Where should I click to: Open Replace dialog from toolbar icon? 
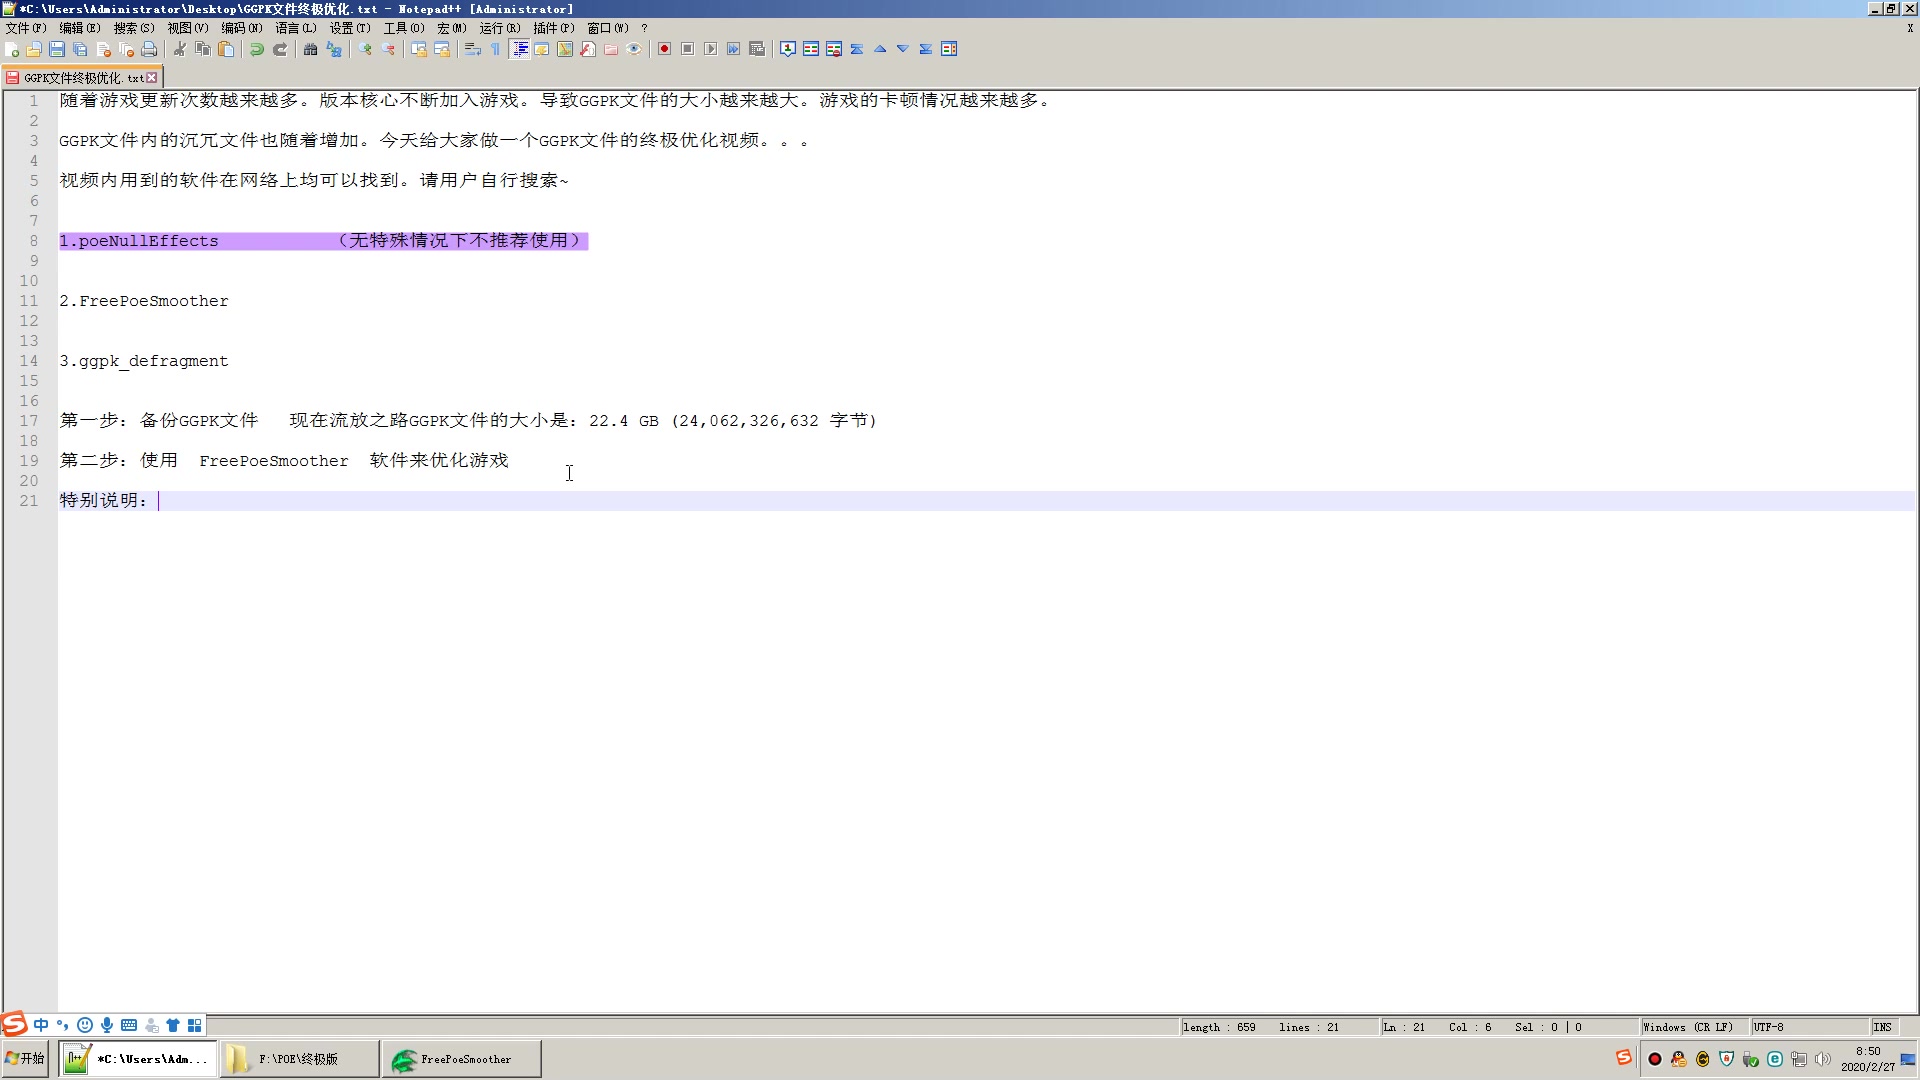click(x=334, y=49)
